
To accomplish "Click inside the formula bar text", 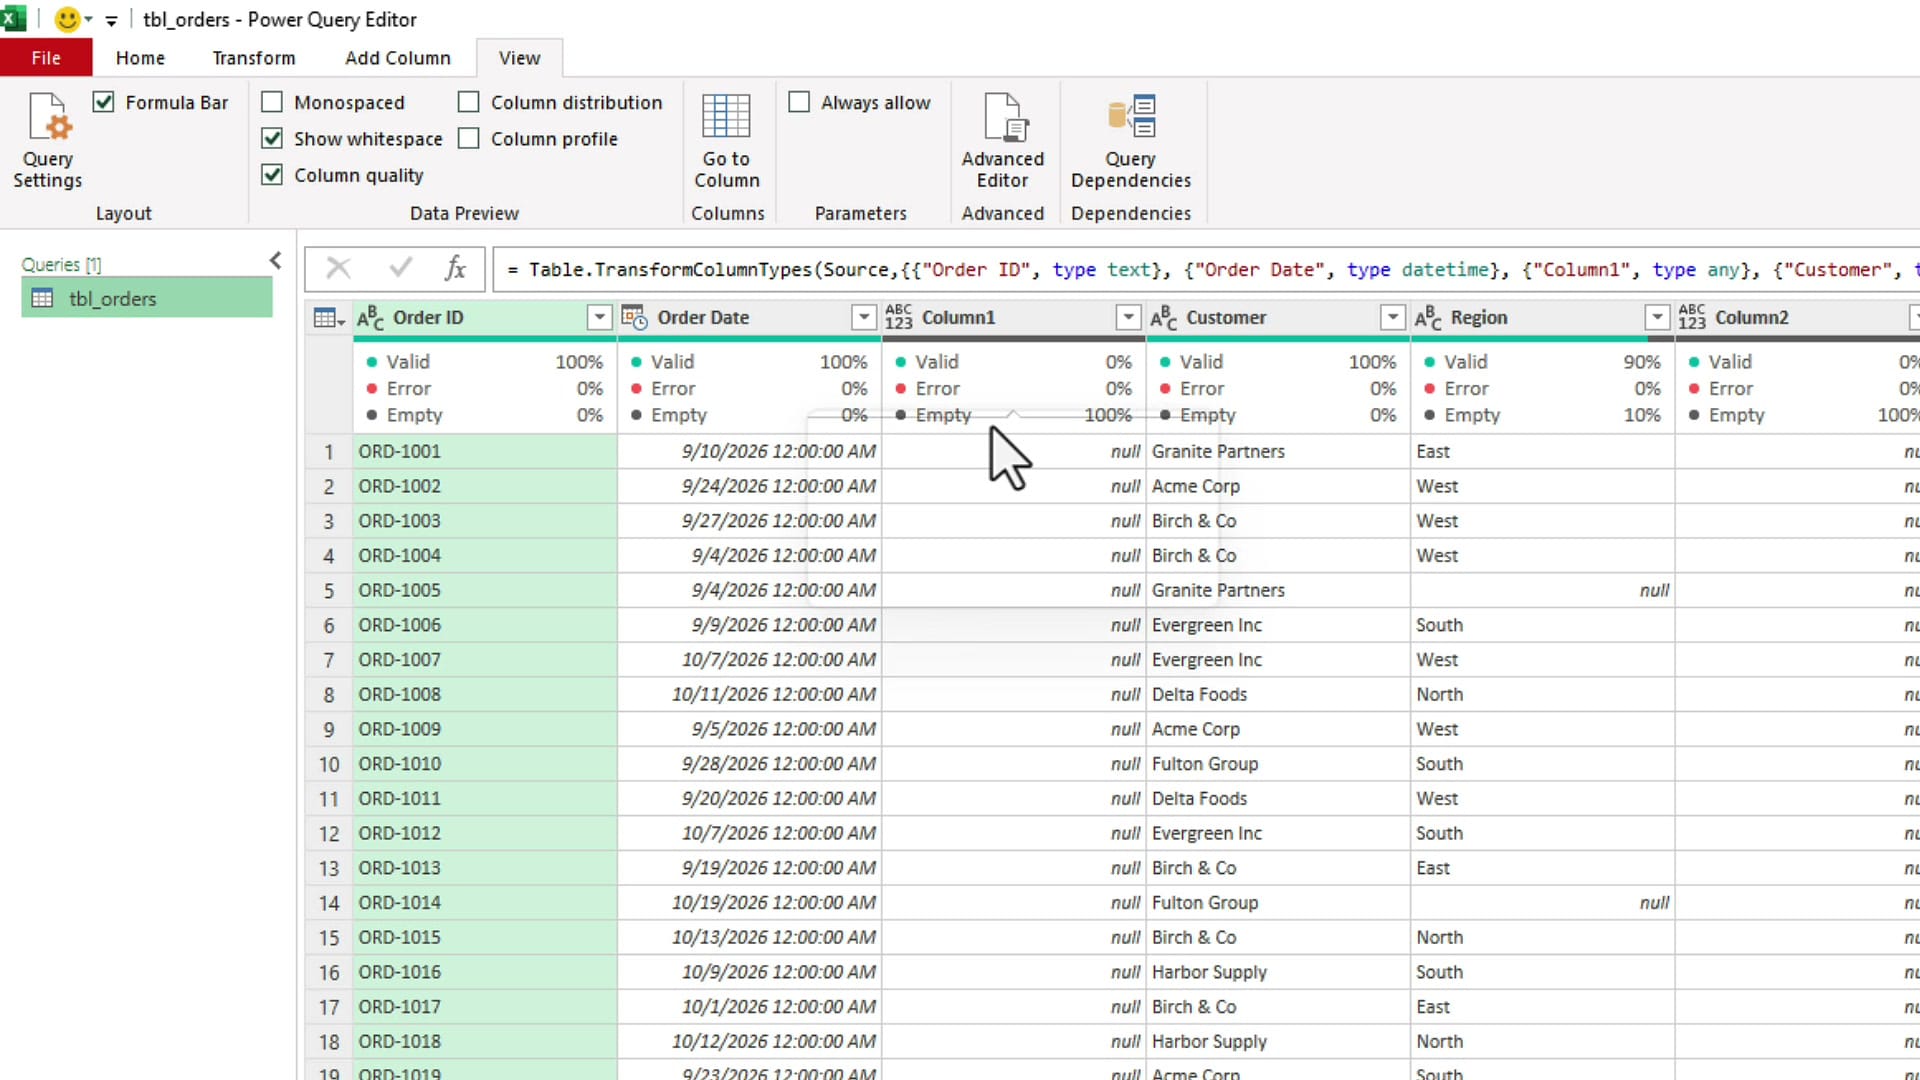I will coord(1205,269).
